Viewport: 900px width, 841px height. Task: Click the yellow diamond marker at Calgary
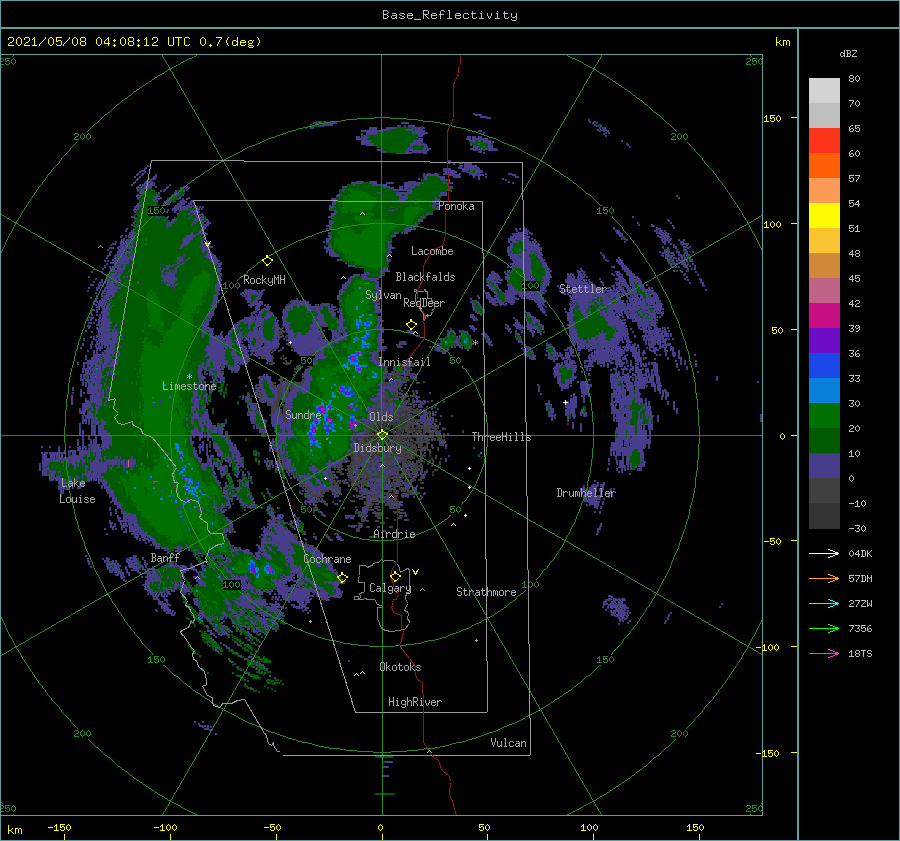click(x=395, y=576)
